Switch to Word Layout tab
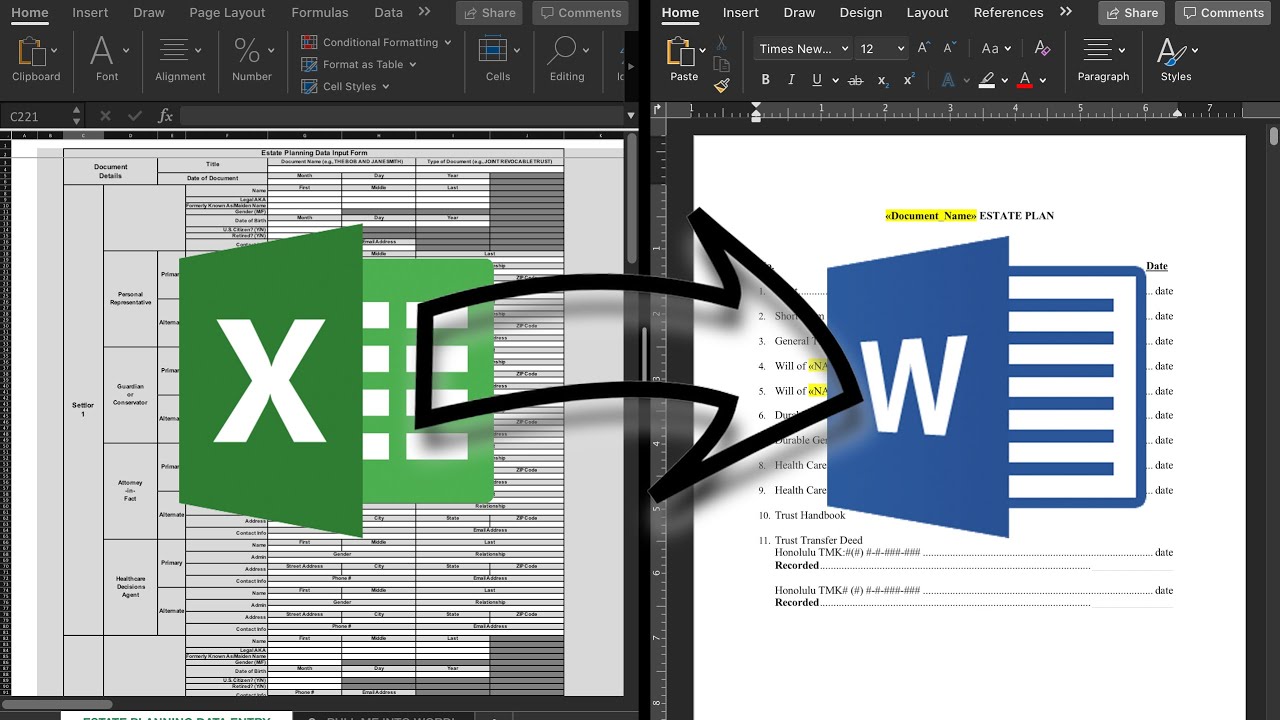This screenshot has height=720, width=1280. [x=927, y=13]
